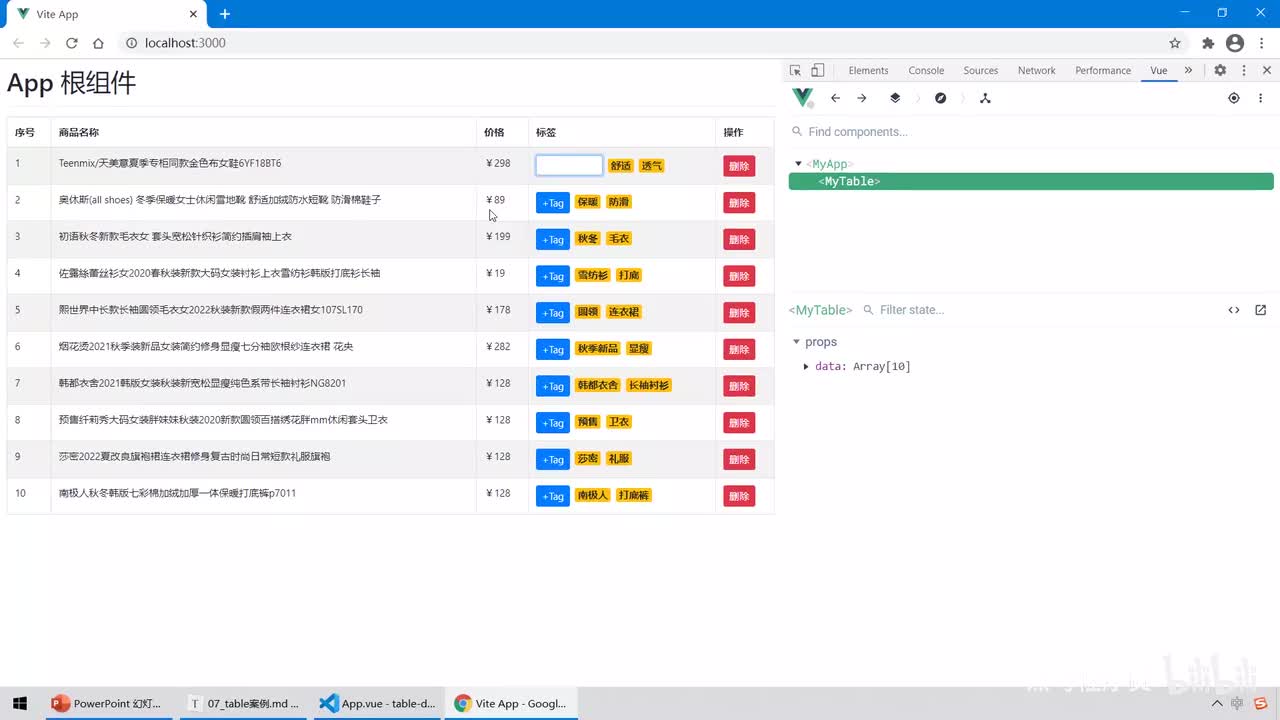
Task: Reload the browser page
Action: 72,43
